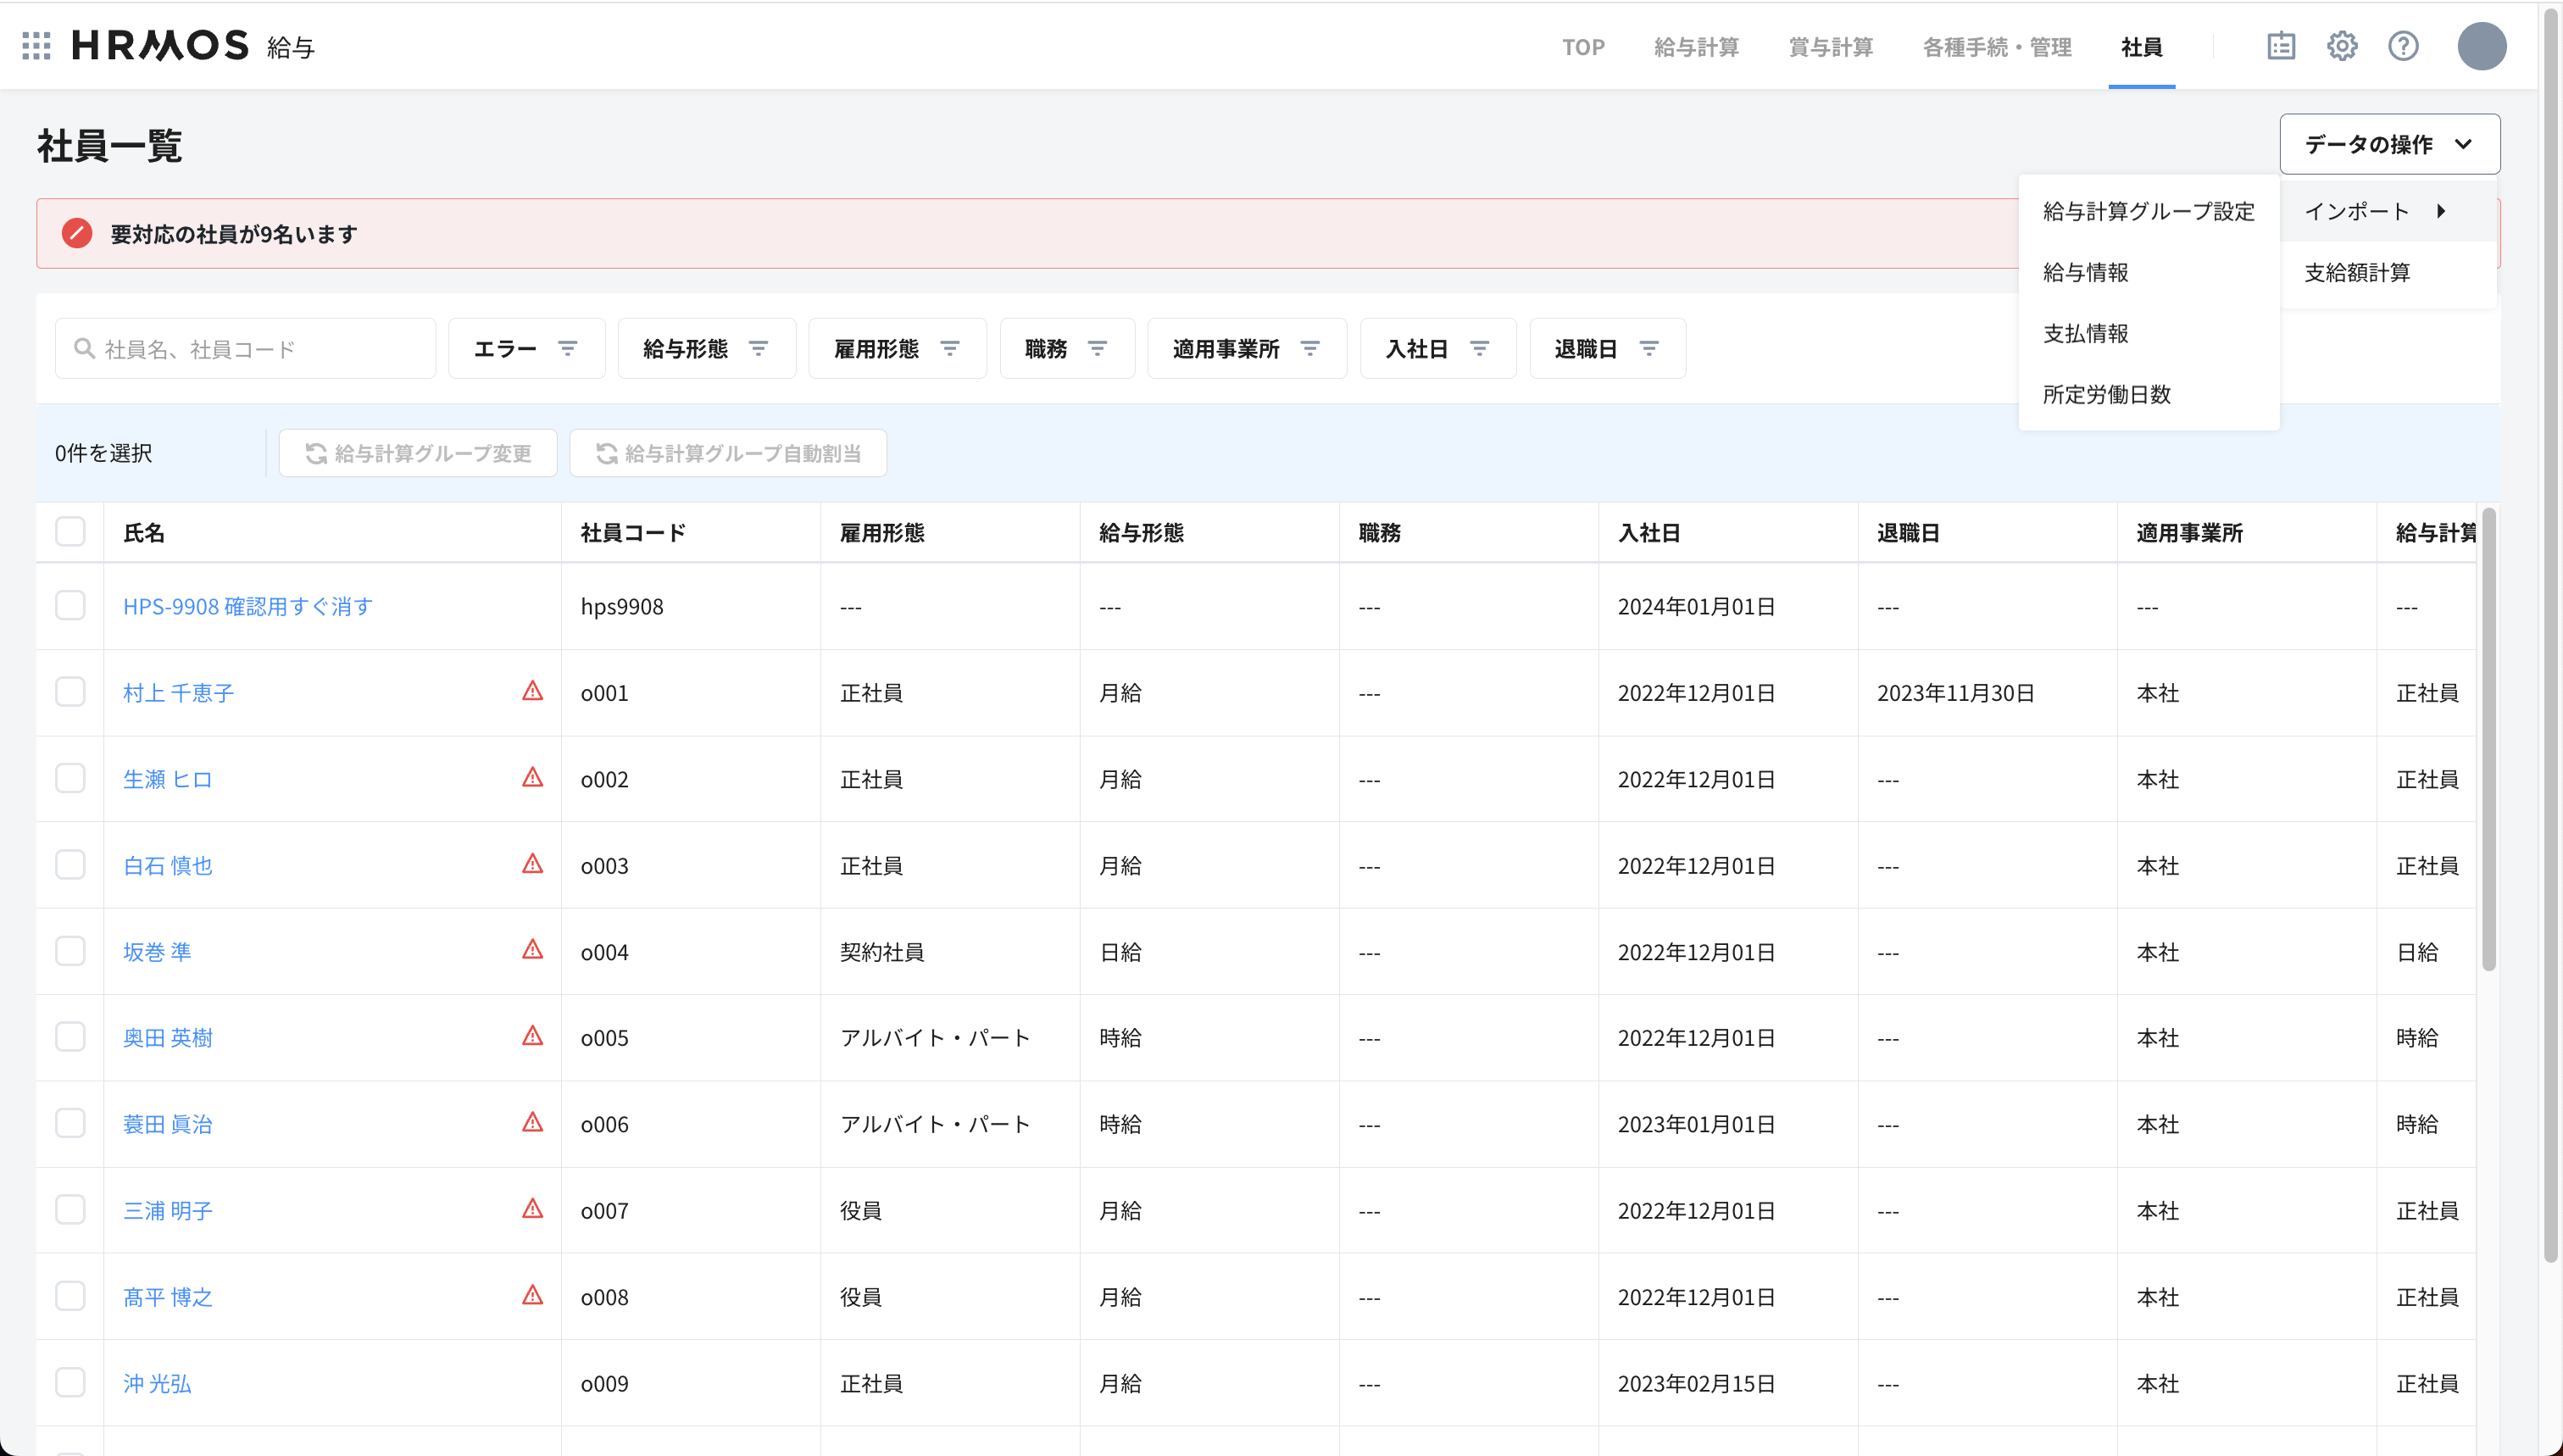Viewport: 2563px width, 1456px height.
Task: Select 給与計算グループ設定 menu entry
Action: tap(2148, 211)
